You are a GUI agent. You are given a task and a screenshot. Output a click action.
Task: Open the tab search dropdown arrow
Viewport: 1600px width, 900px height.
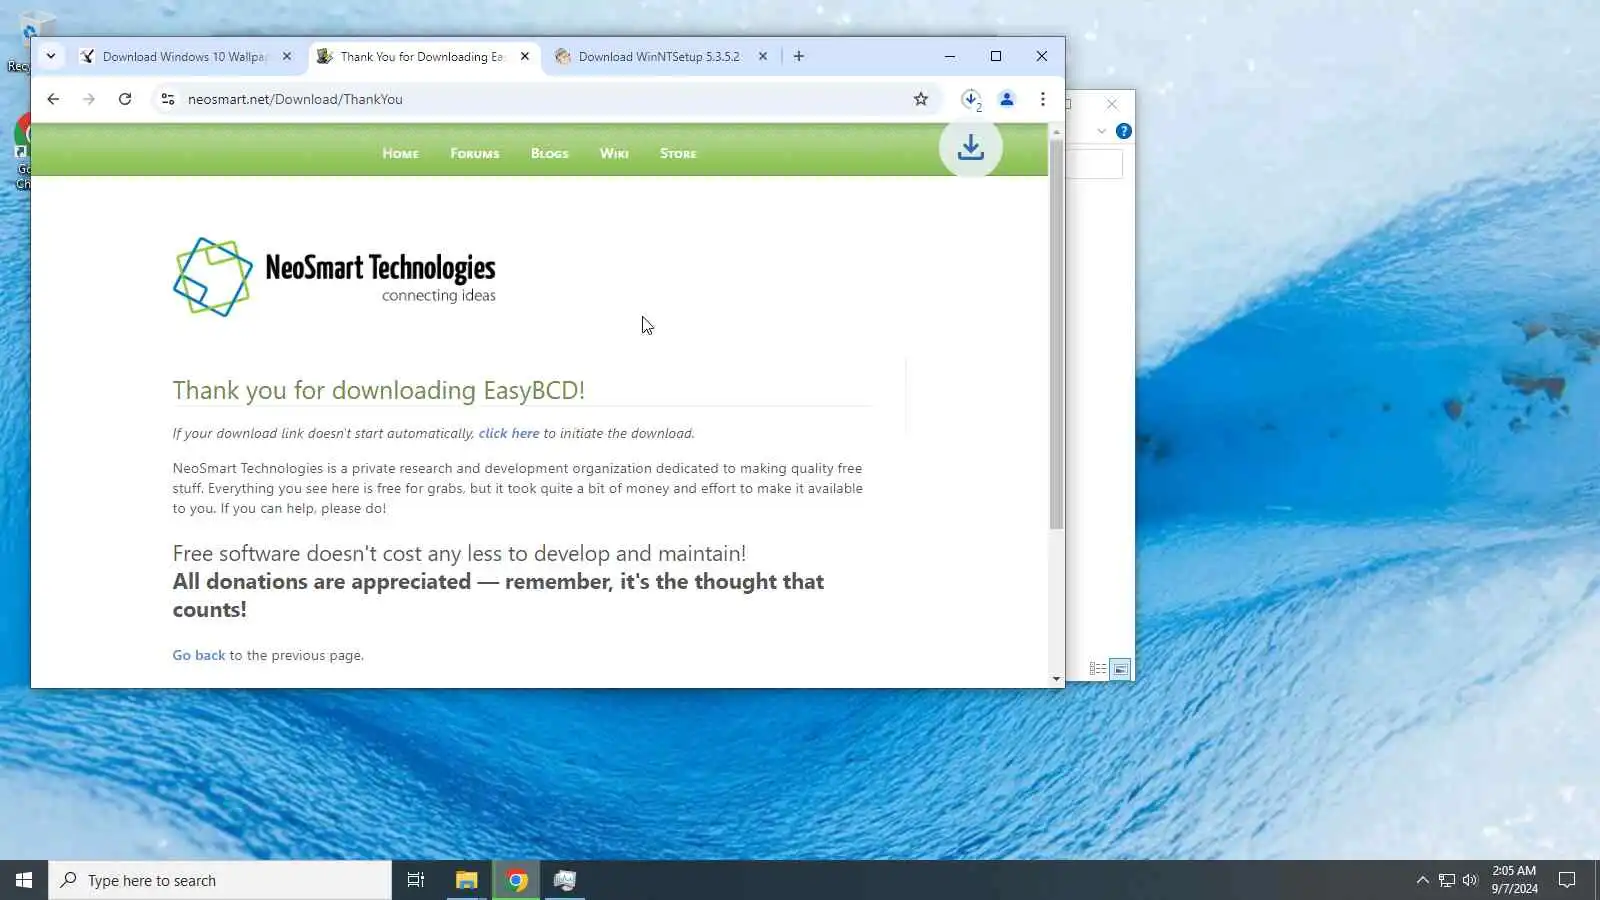51,56
